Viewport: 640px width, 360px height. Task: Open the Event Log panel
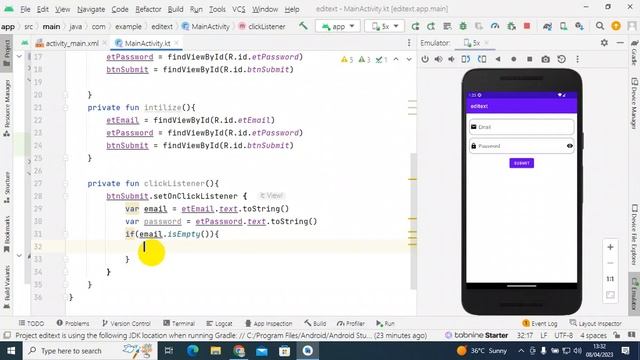[540, 323]
